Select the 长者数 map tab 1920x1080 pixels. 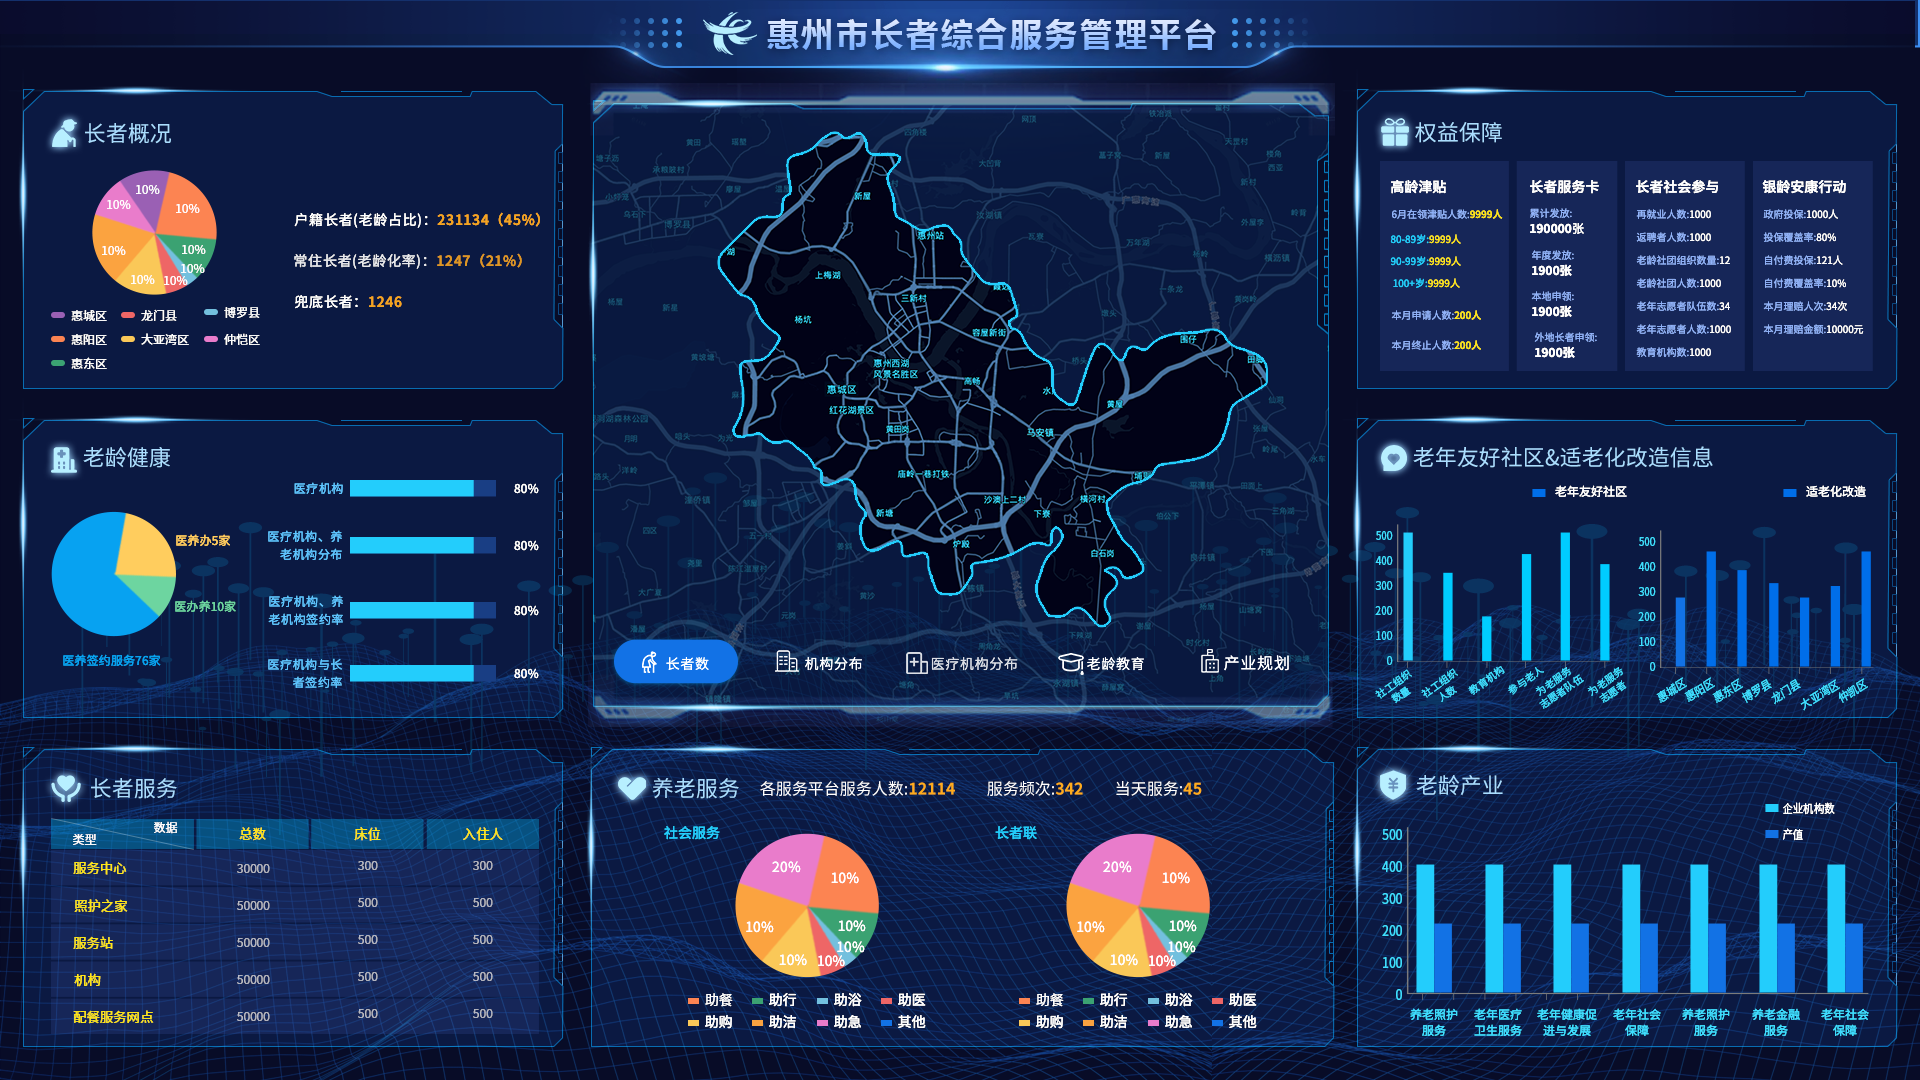675,663
